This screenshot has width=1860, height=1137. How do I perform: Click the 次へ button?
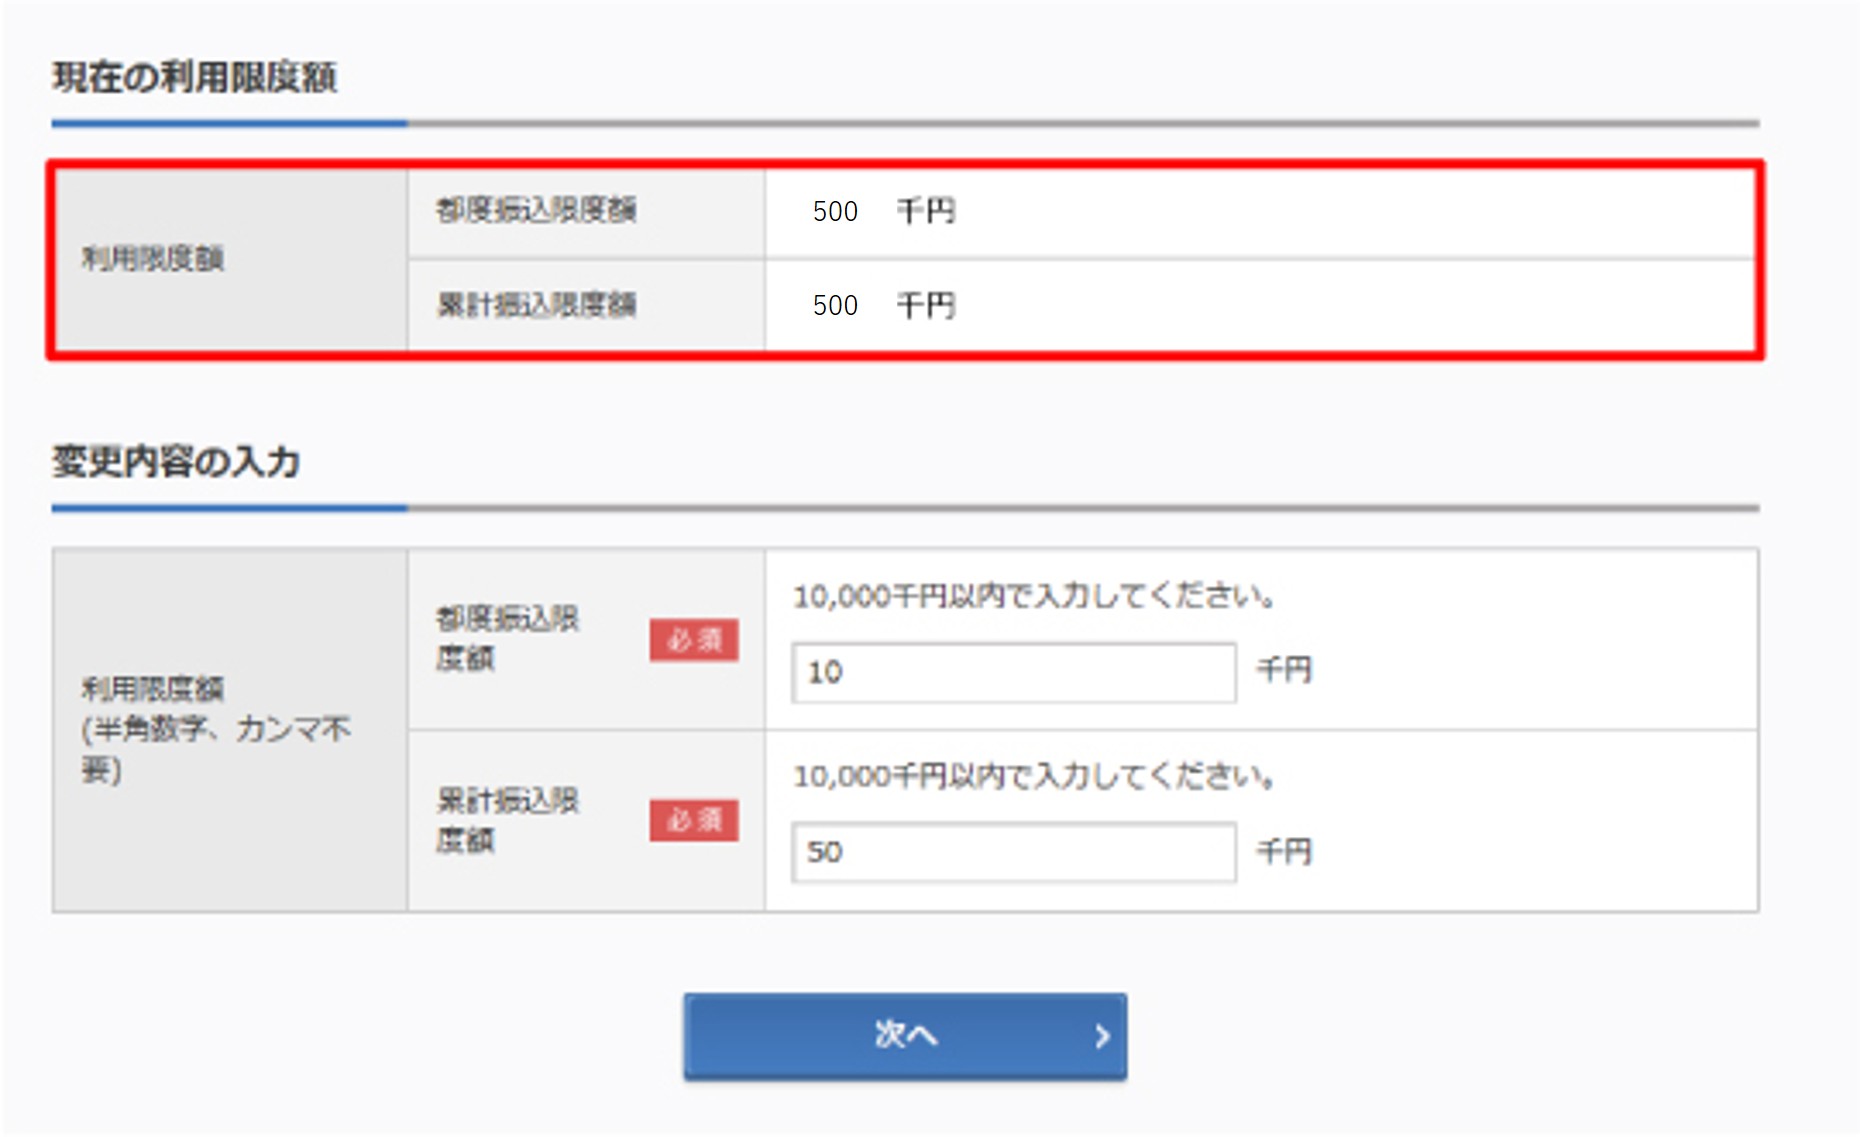(x=904, y=1035)
